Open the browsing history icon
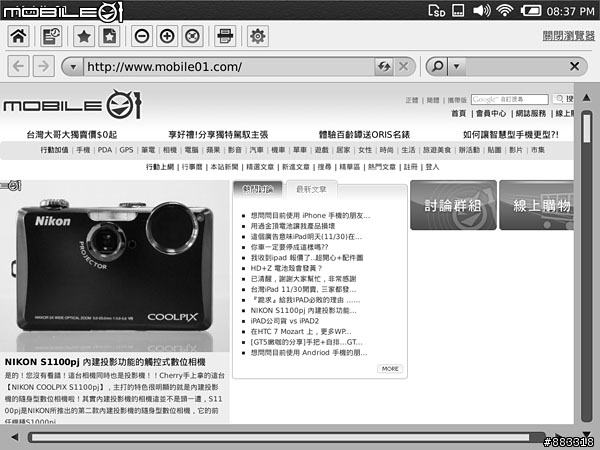 (51, 36)
